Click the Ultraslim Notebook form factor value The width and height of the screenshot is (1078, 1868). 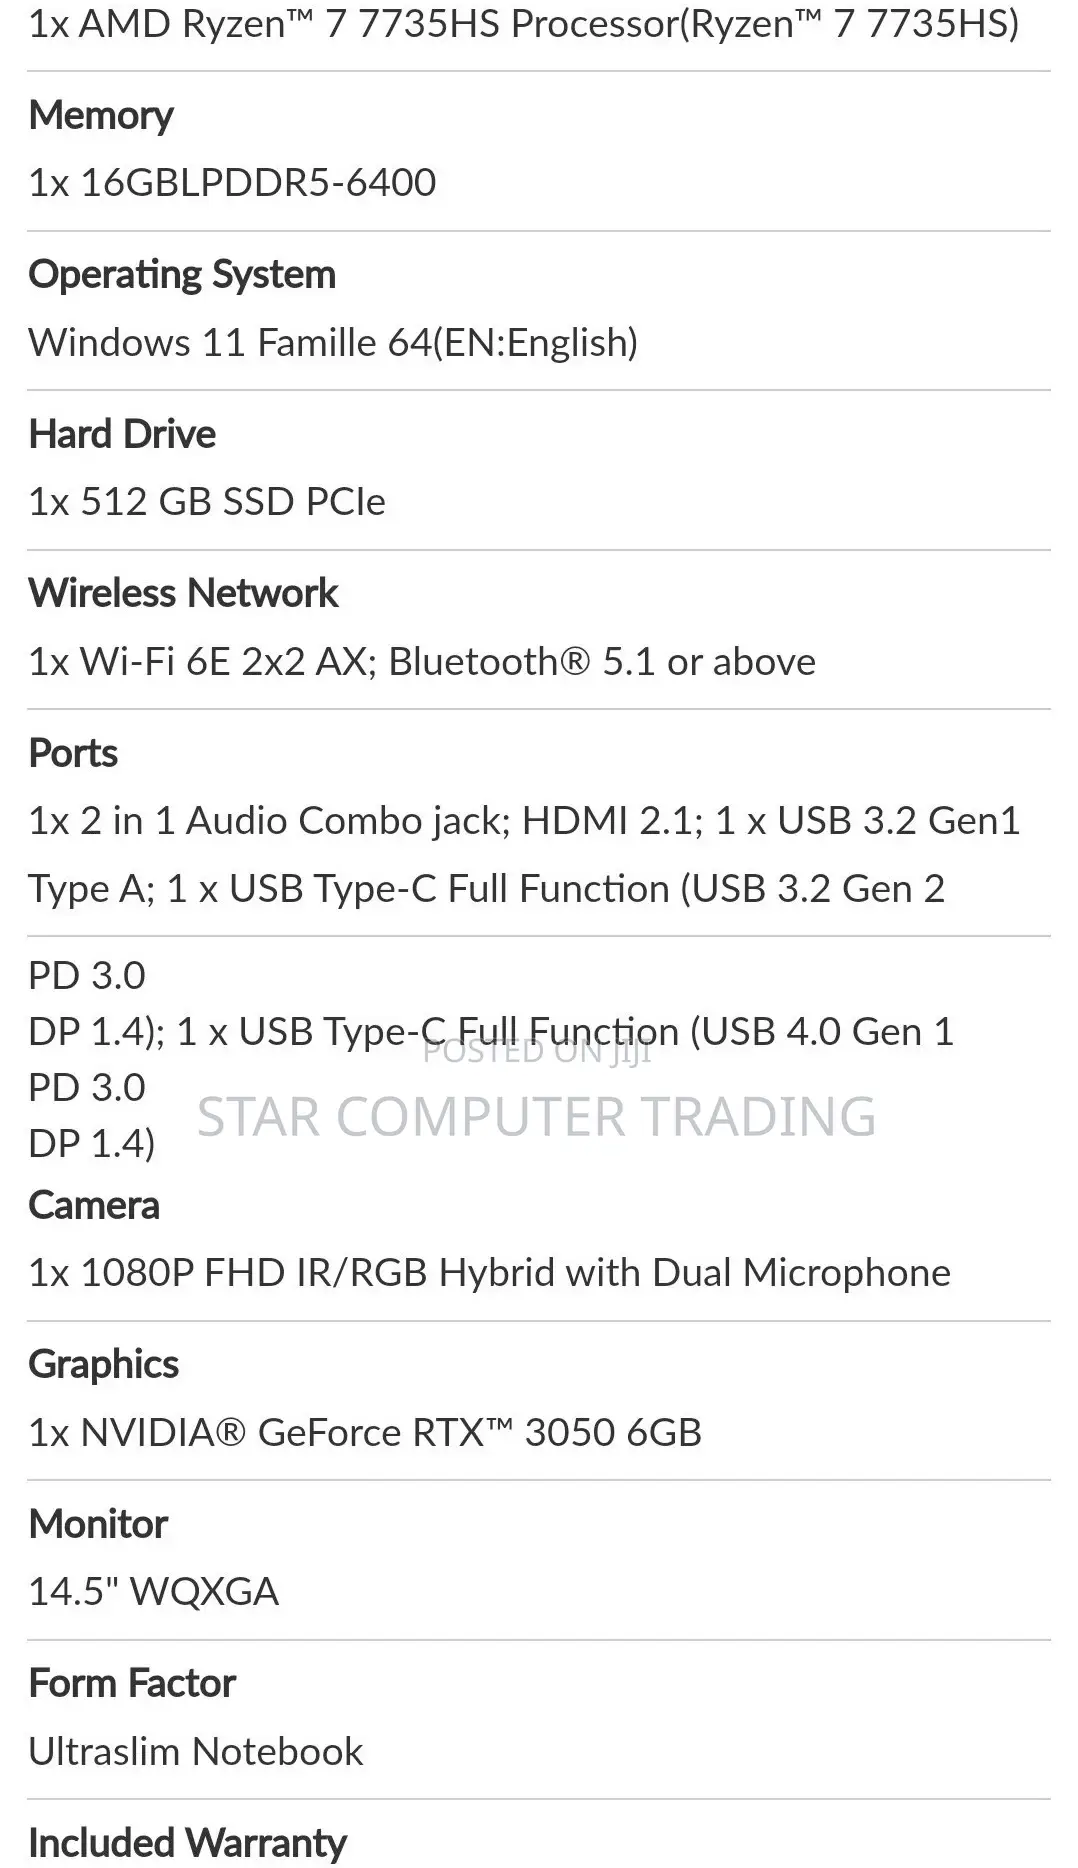196,1751
